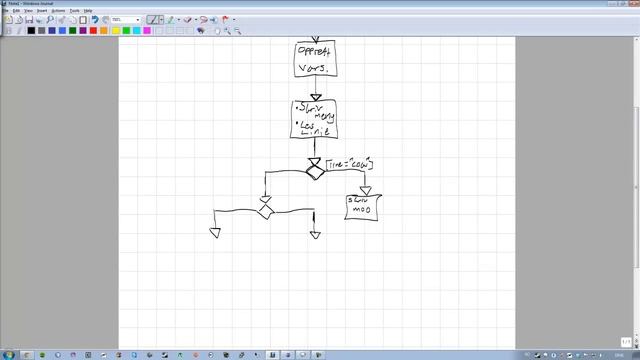
Task: Click the New Note toolbar icon
Action: tap(9, 20)
